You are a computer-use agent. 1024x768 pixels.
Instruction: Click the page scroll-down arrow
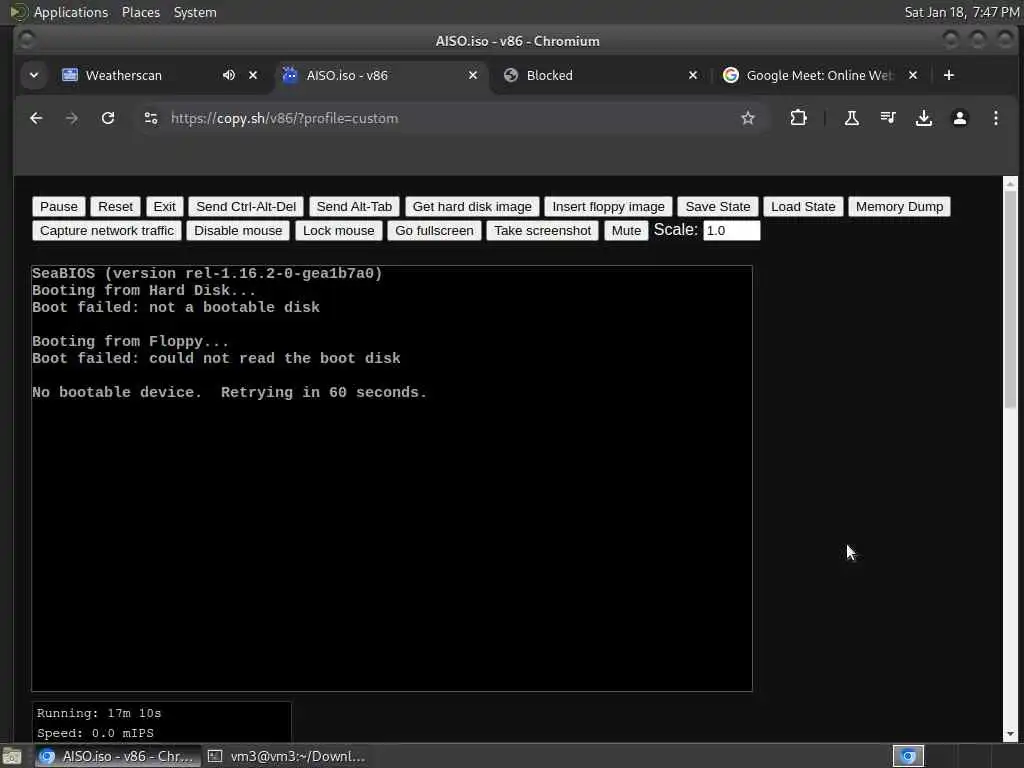pyautogui.click(x=1010, y=734)
